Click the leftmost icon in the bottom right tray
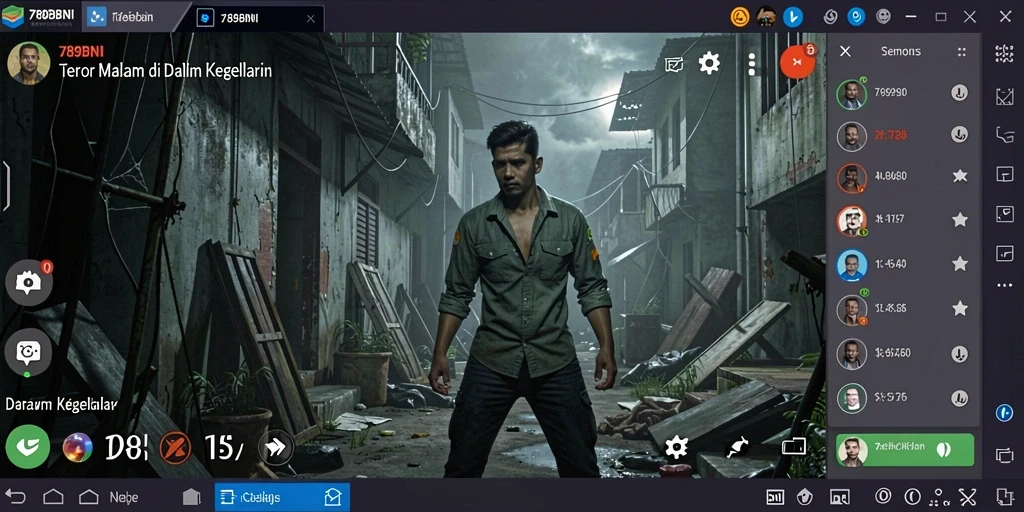This screenshot has height=512, width=1024. coord(775,498)
